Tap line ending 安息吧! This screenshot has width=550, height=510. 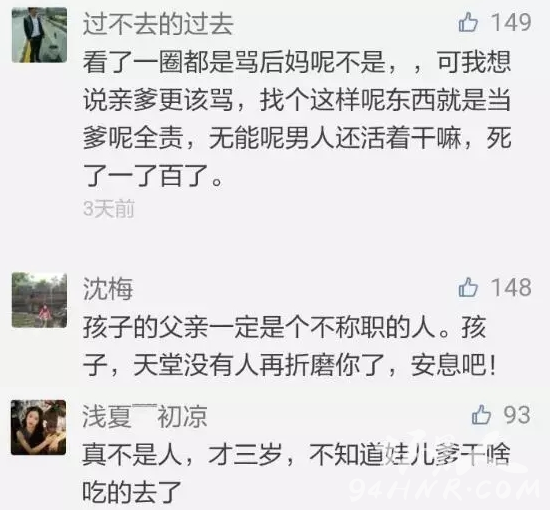pos(290,365)
